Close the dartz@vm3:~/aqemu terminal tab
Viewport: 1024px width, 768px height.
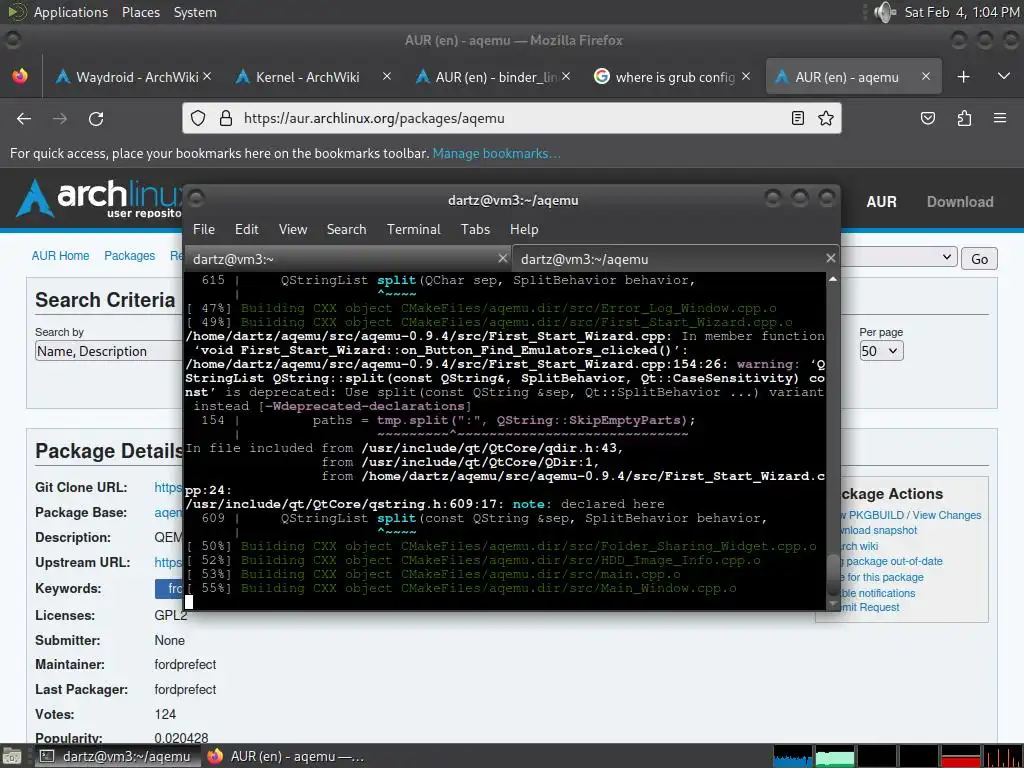pos(831,259)
